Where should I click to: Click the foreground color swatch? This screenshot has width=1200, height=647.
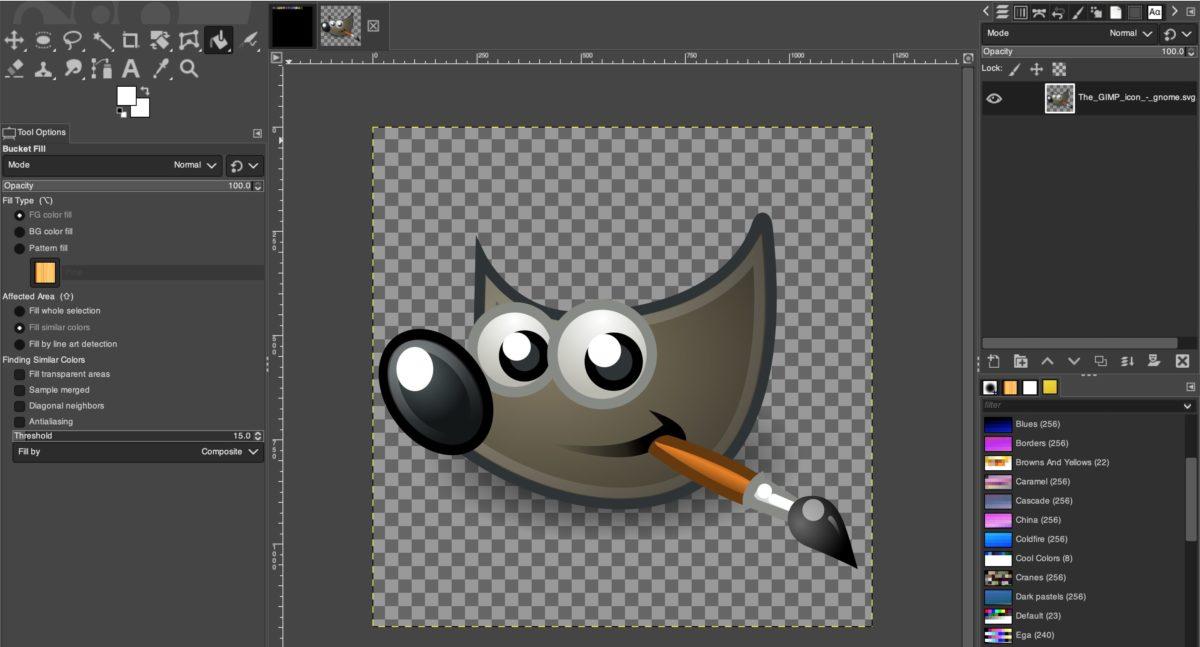point(126,96)
